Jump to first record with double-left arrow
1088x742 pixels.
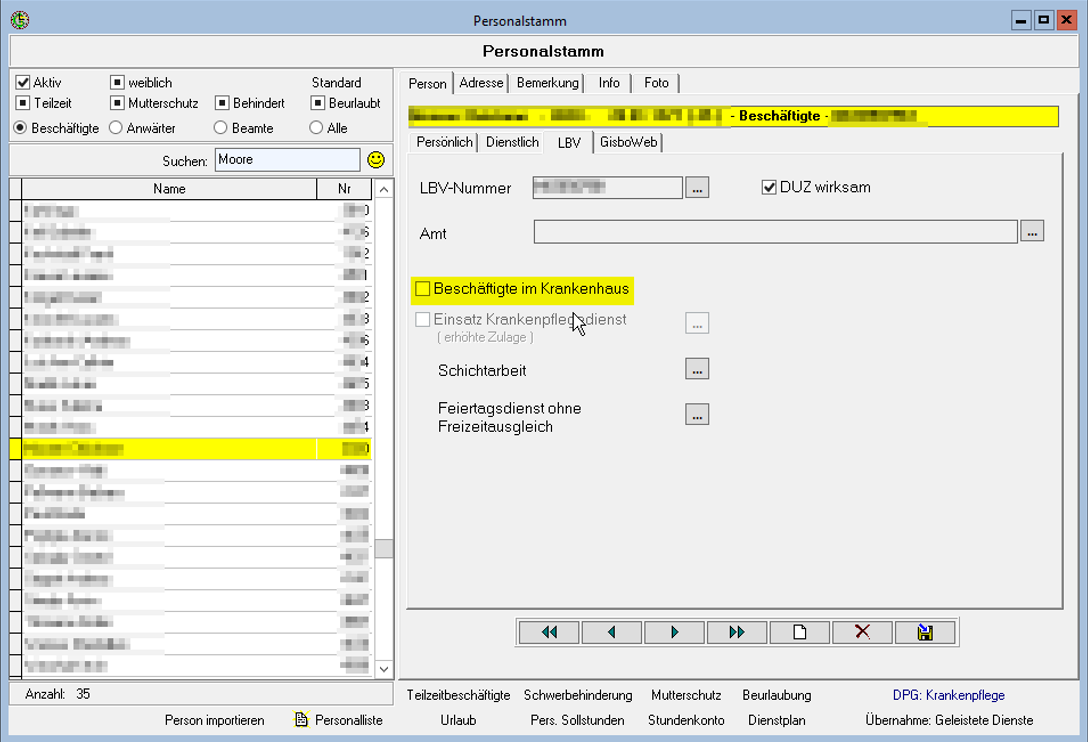coord(549,632)
